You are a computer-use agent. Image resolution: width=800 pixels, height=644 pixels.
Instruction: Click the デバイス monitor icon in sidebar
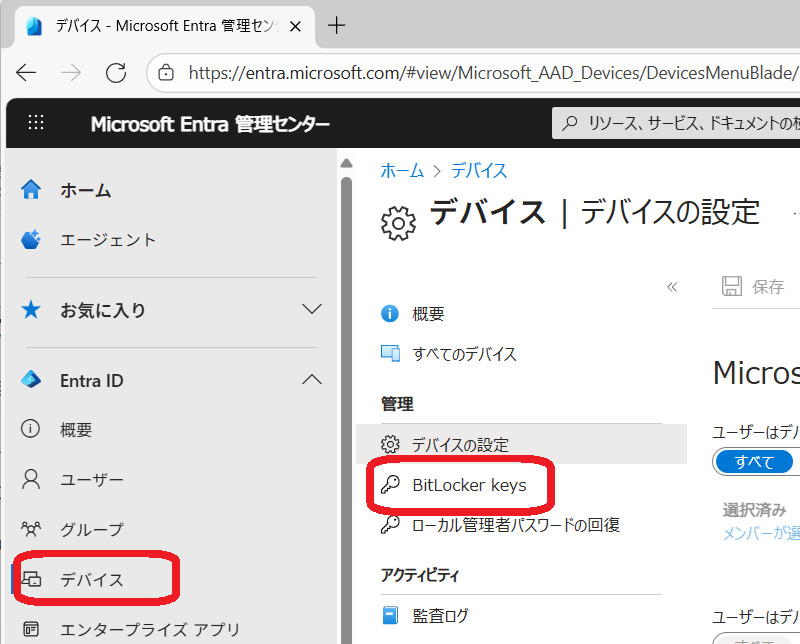(31, 579)
